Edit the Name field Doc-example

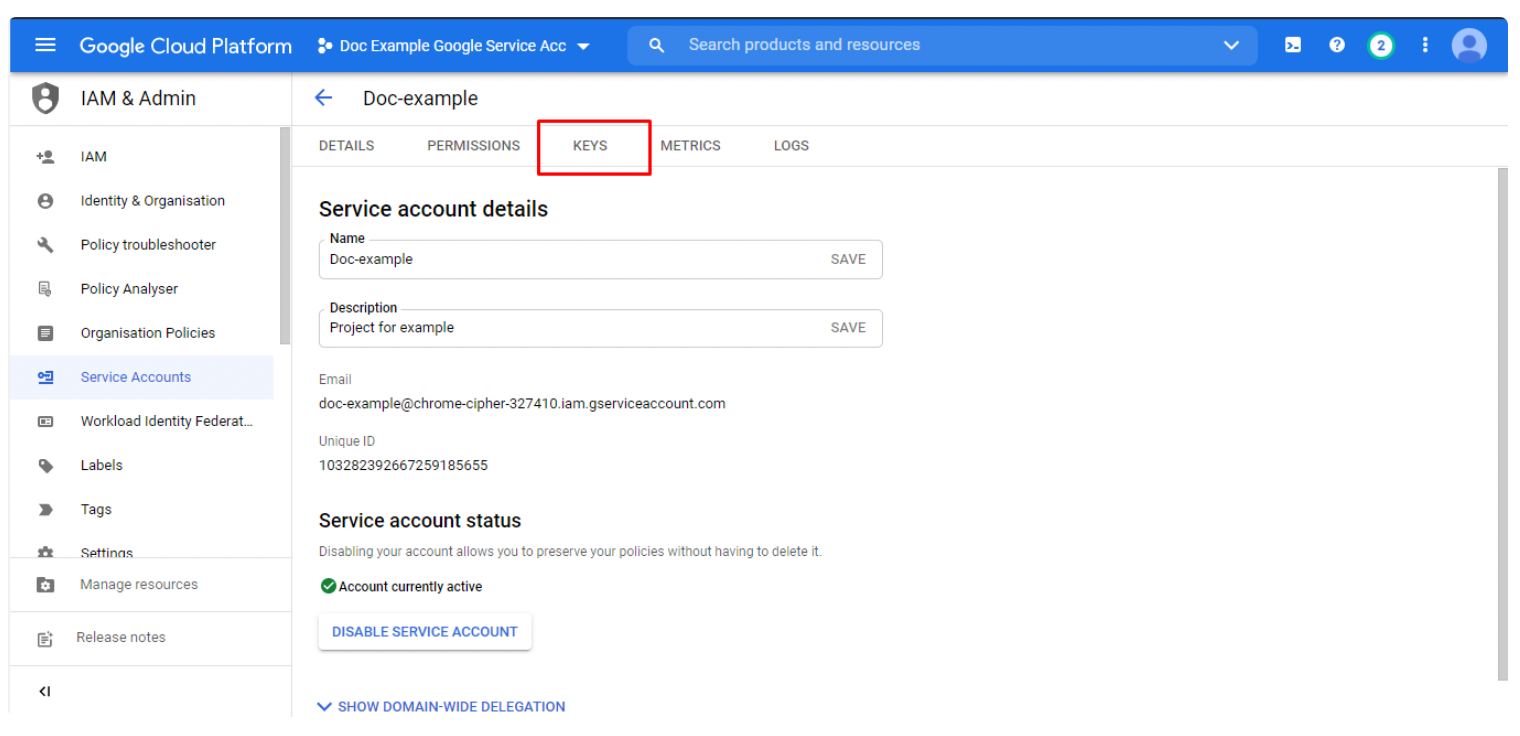[571, 259]
